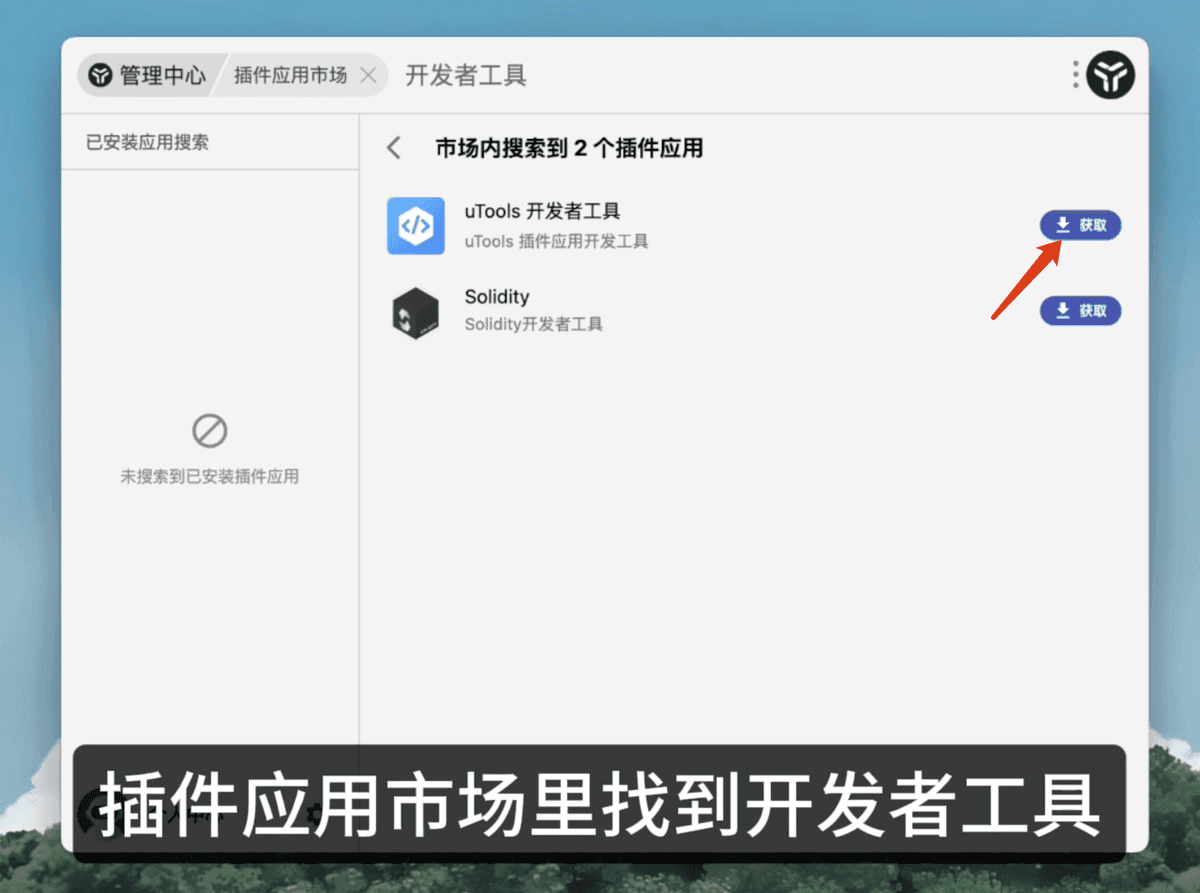Go back with the left chevron arrow
The height and width of the screenshot is (893, 1200).
tap(394, 148)
